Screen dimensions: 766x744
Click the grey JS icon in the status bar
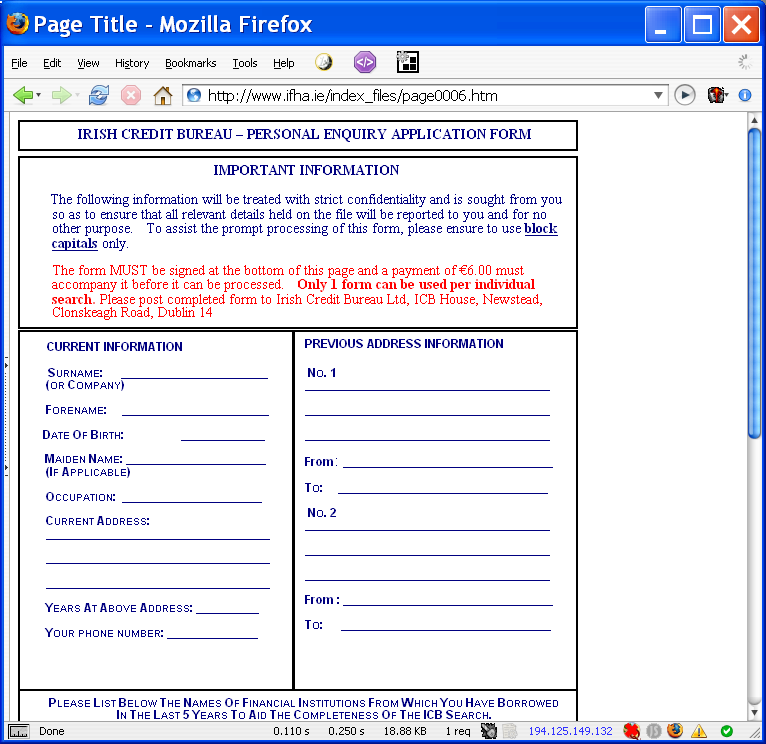pos(654,731)
